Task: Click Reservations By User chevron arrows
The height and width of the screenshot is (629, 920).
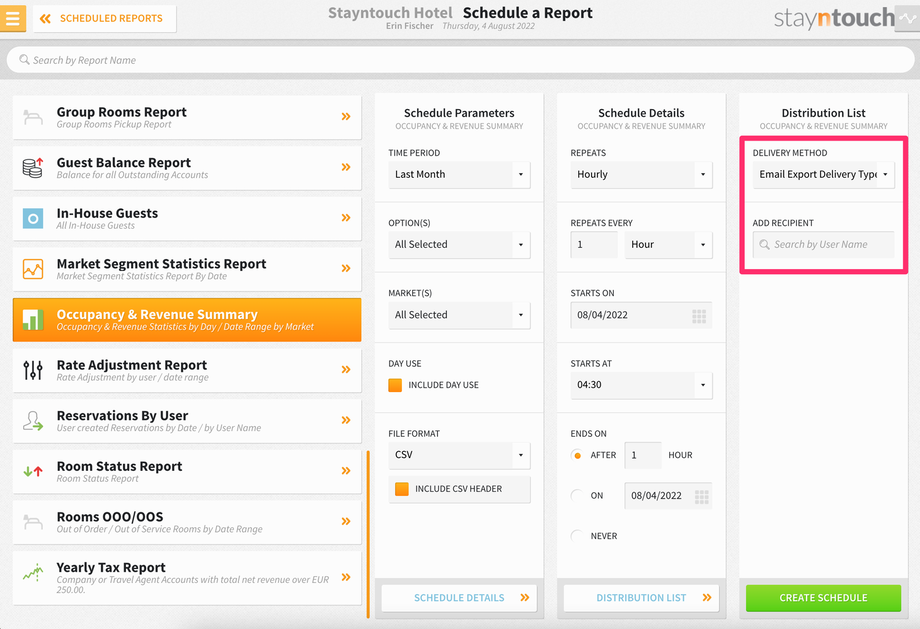Action: point(346,420)
